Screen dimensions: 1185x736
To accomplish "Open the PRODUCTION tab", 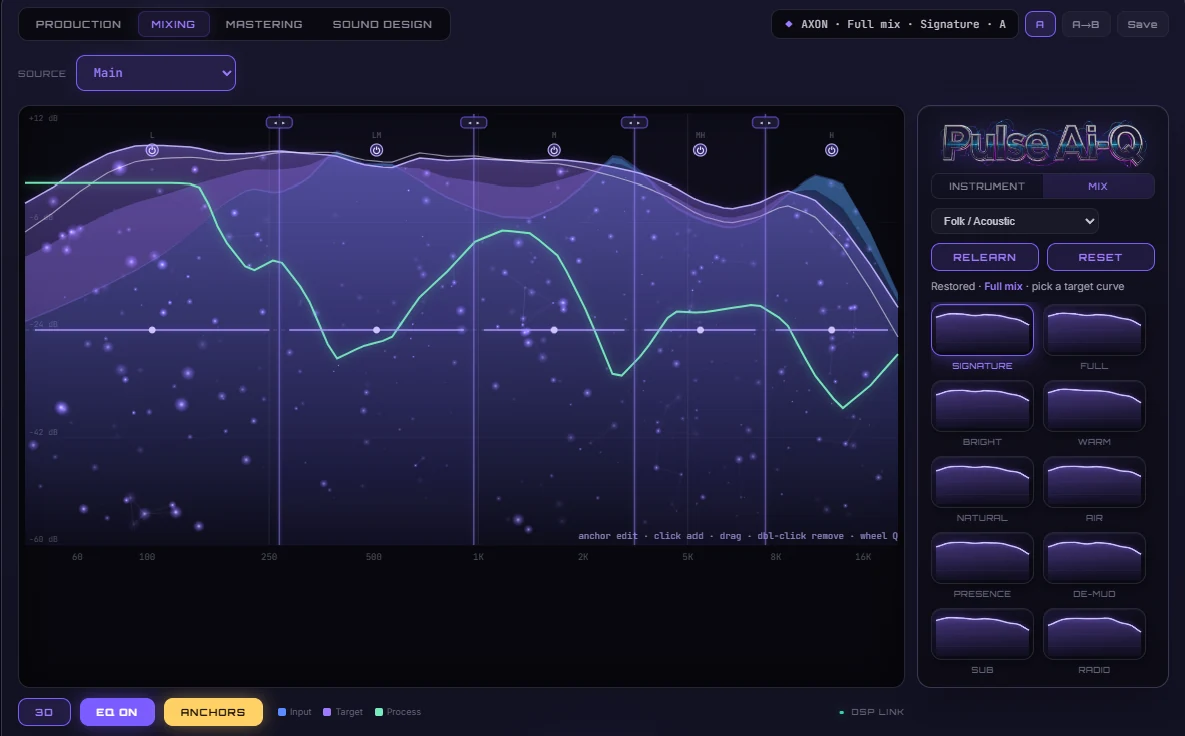I will pyautogui.click(x=78, y=24).
